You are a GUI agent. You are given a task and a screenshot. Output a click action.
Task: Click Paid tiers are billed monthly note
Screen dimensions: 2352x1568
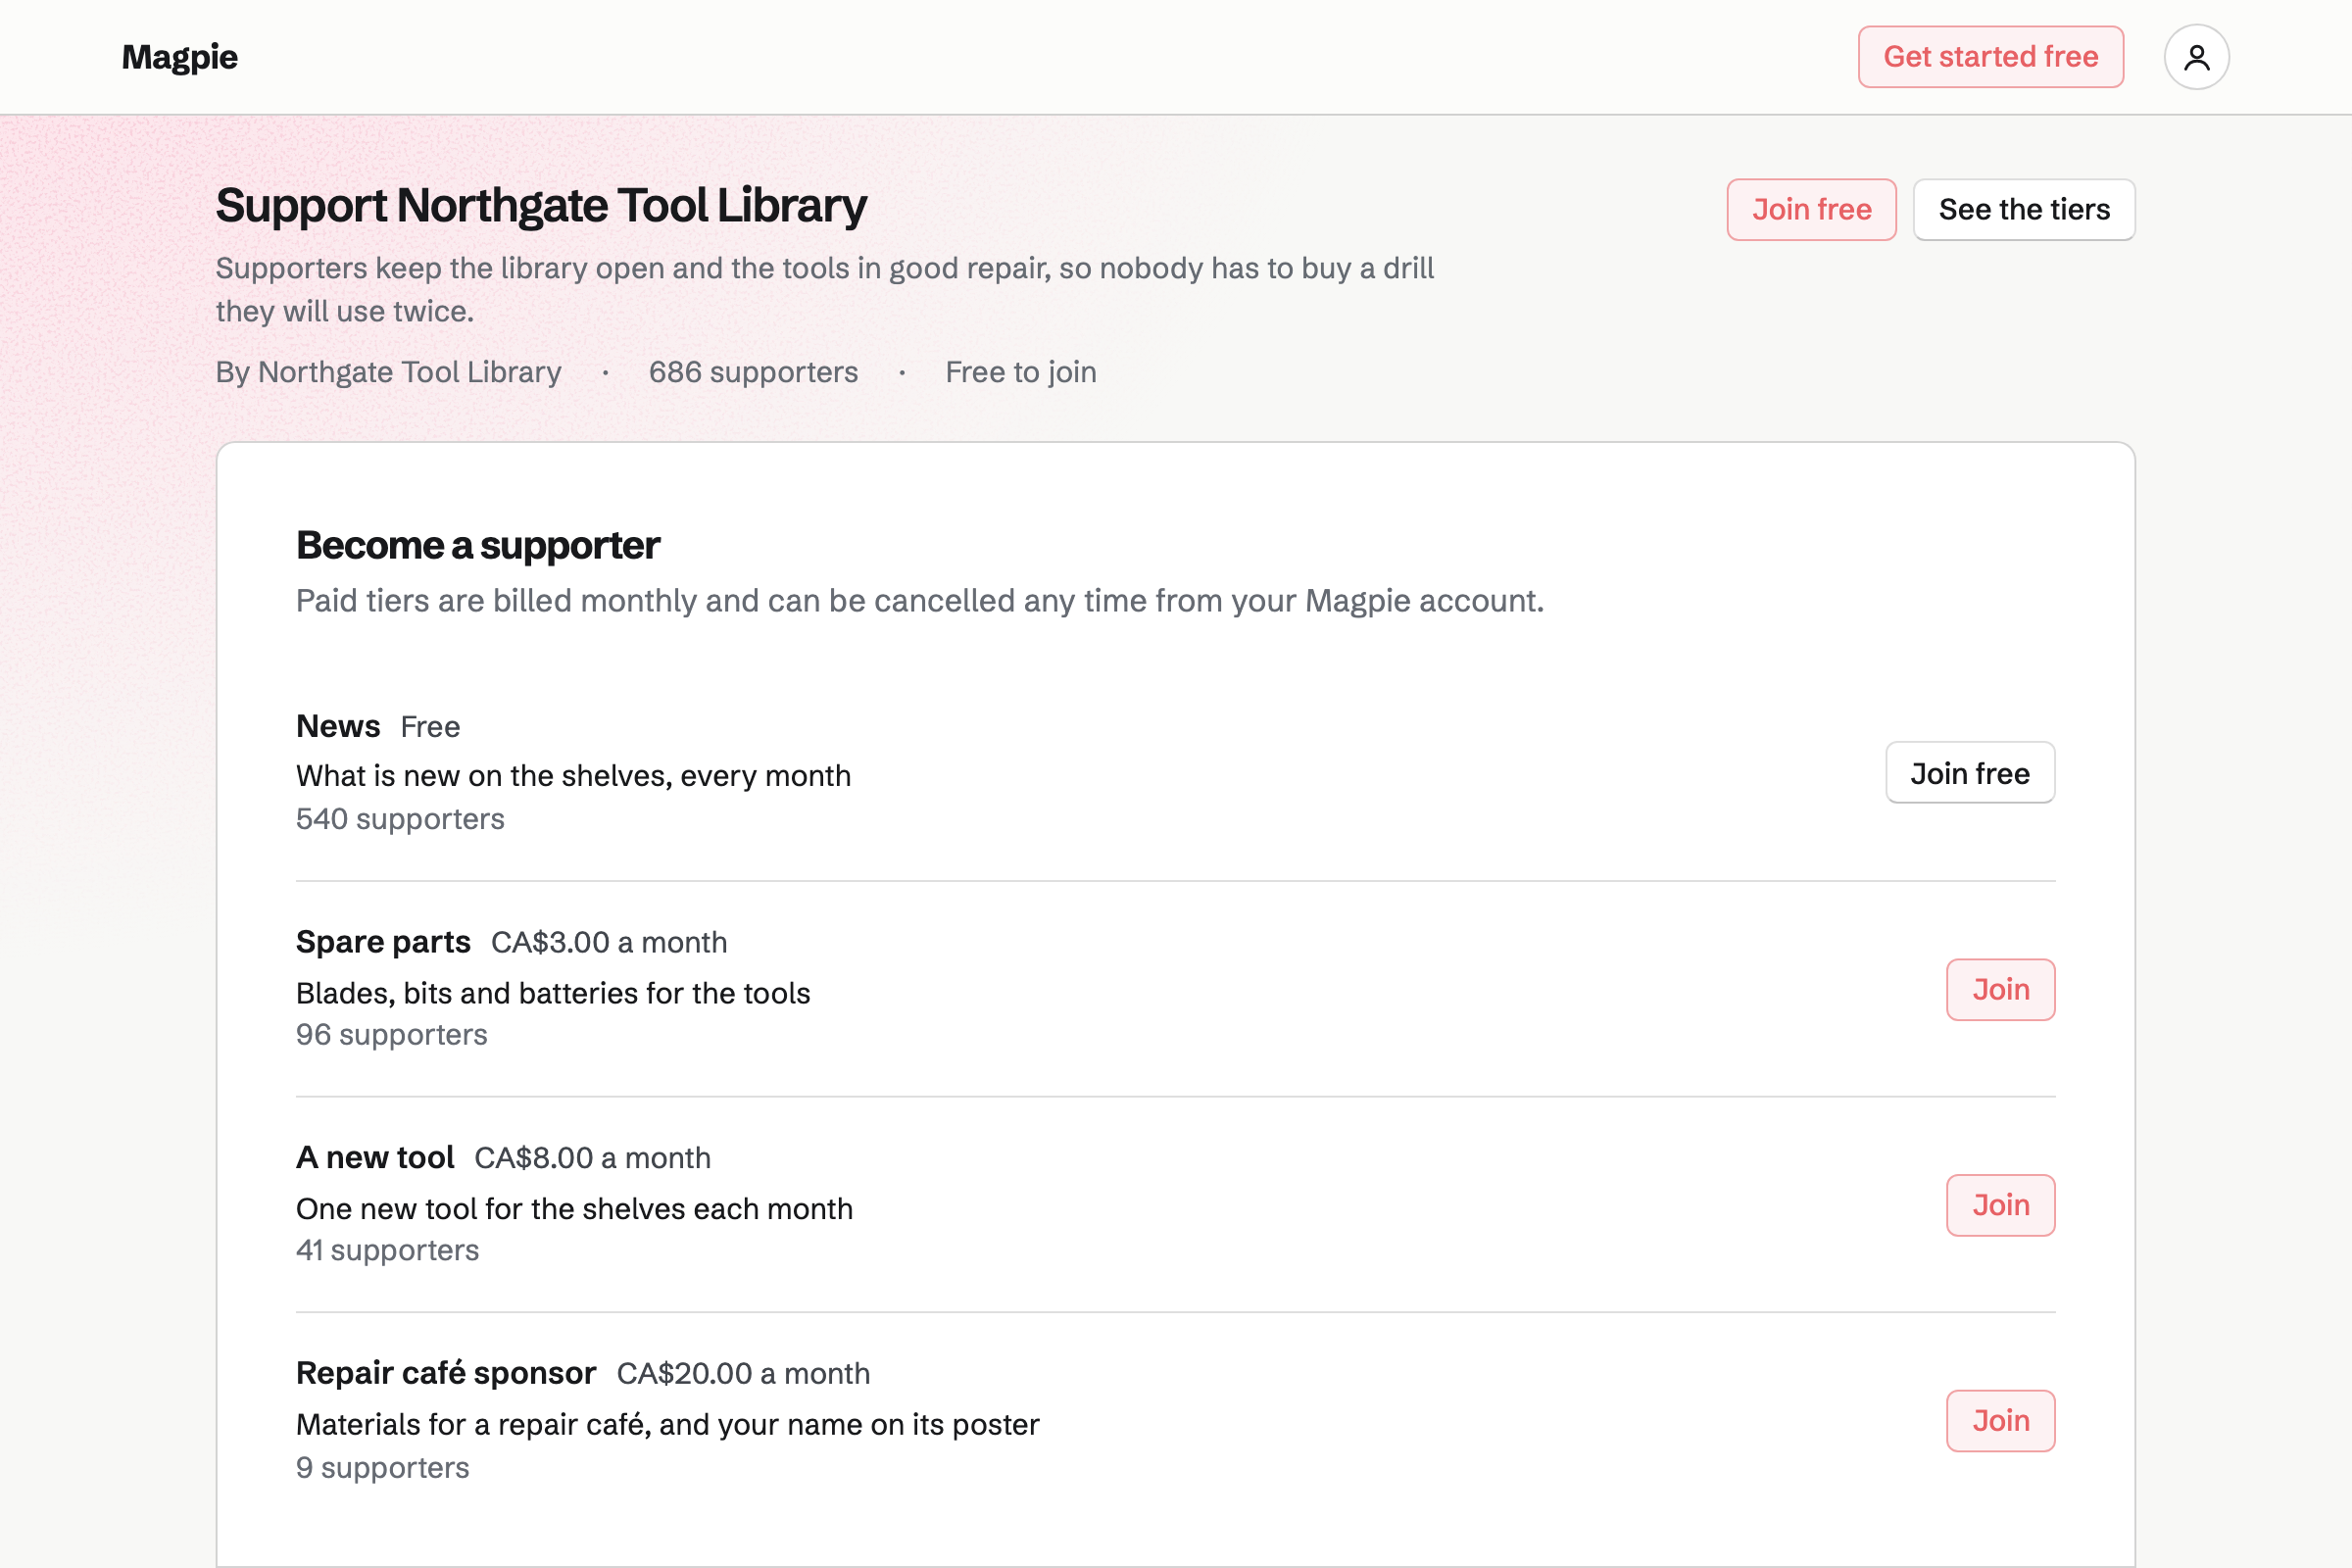pos(920,601)
